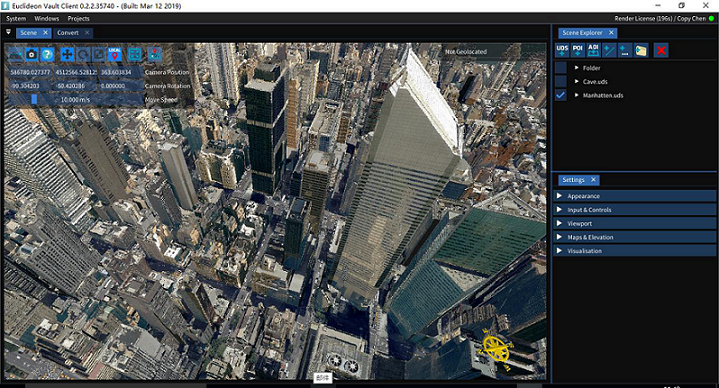Screen dimensions: 719x388
Task: Click the first Camera Position coordinate field
Action: pos(30,72)
